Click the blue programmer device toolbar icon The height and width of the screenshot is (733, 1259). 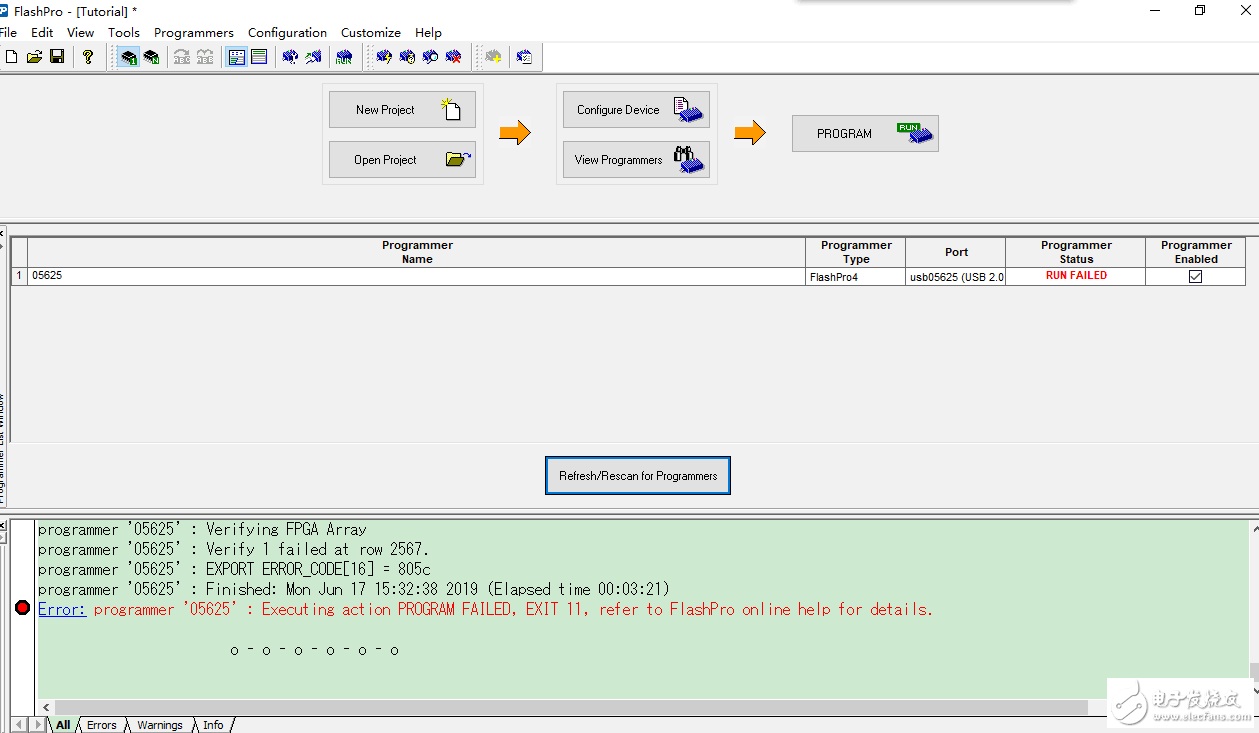(290, 57)
